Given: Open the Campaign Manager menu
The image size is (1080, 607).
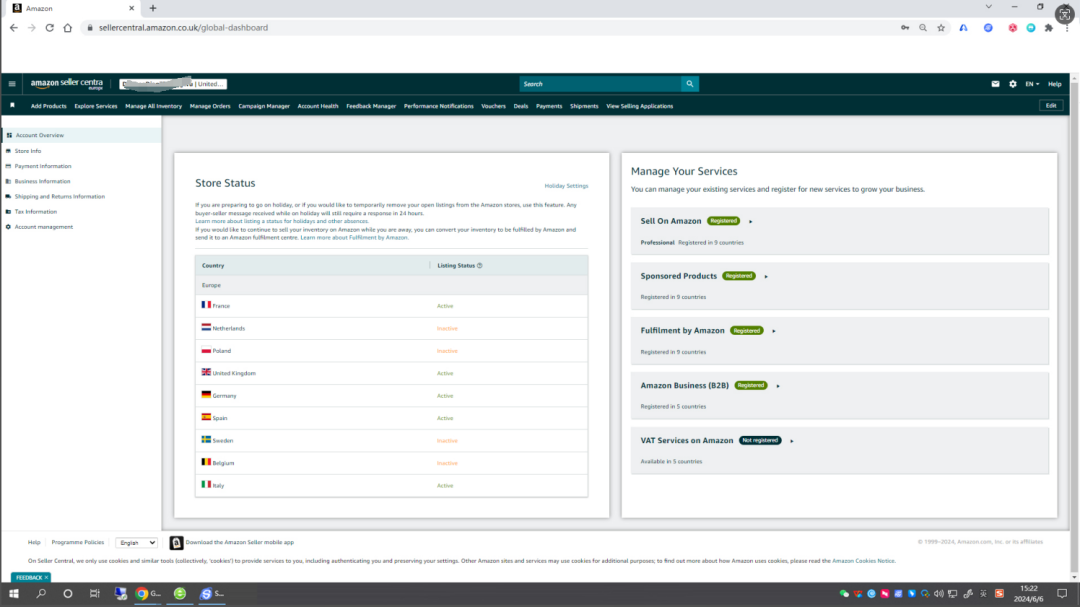Looking at the screenshot, I should point(264,106).
